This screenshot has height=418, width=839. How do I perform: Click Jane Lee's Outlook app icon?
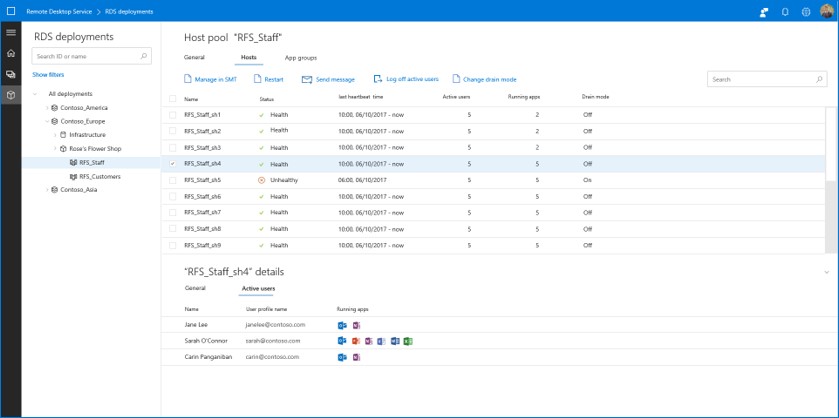click(x=342, y=325)
